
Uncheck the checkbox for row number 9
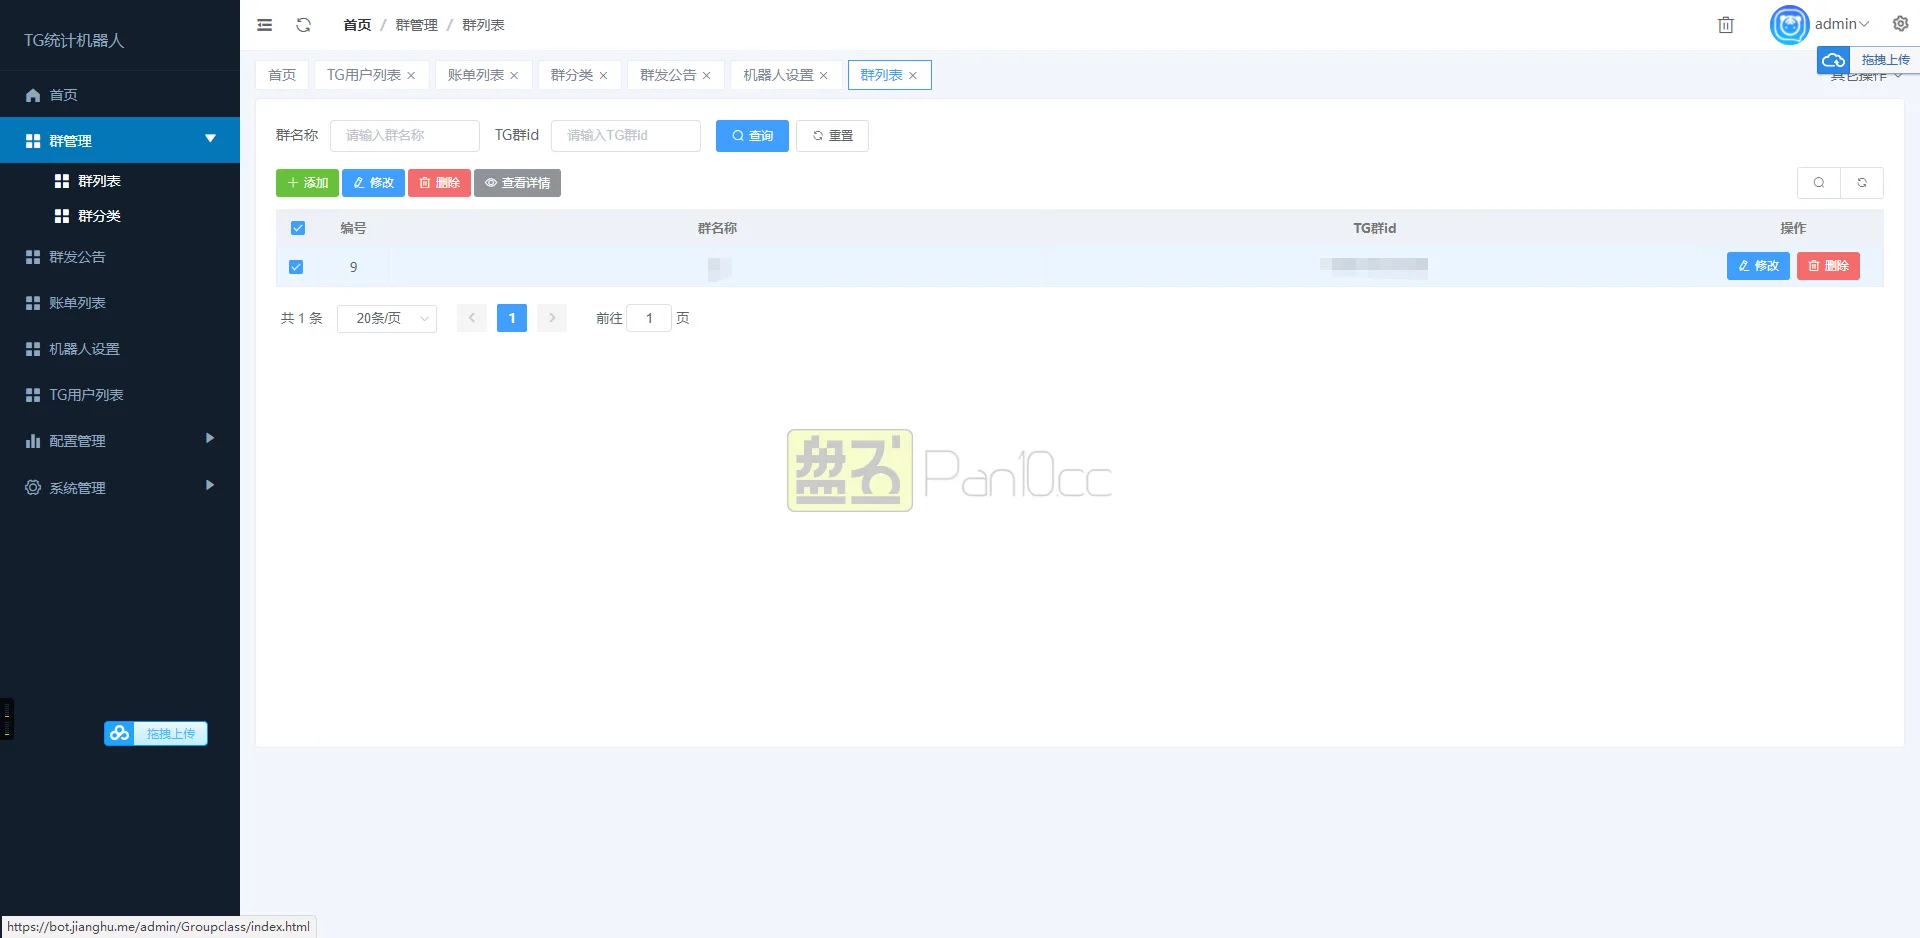point(296,267)
